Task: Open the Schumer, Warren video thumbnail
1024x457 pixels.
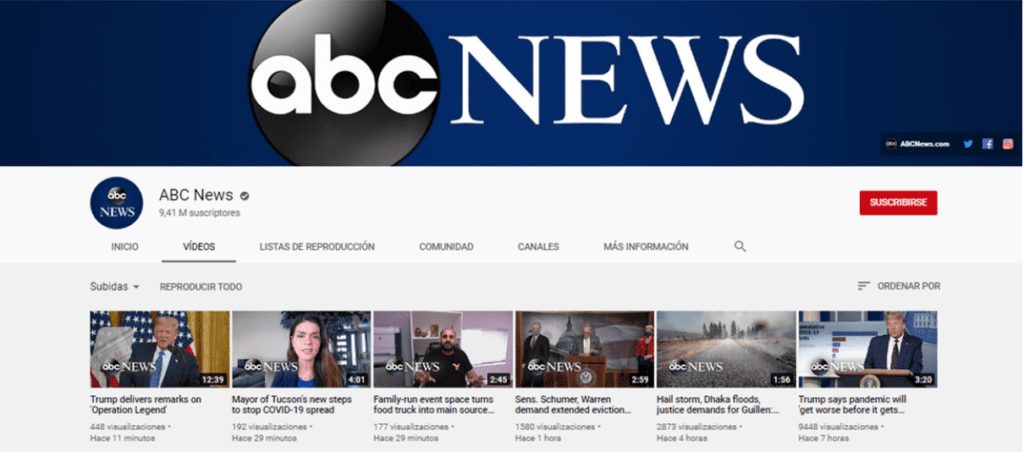Action: (584, 349)
